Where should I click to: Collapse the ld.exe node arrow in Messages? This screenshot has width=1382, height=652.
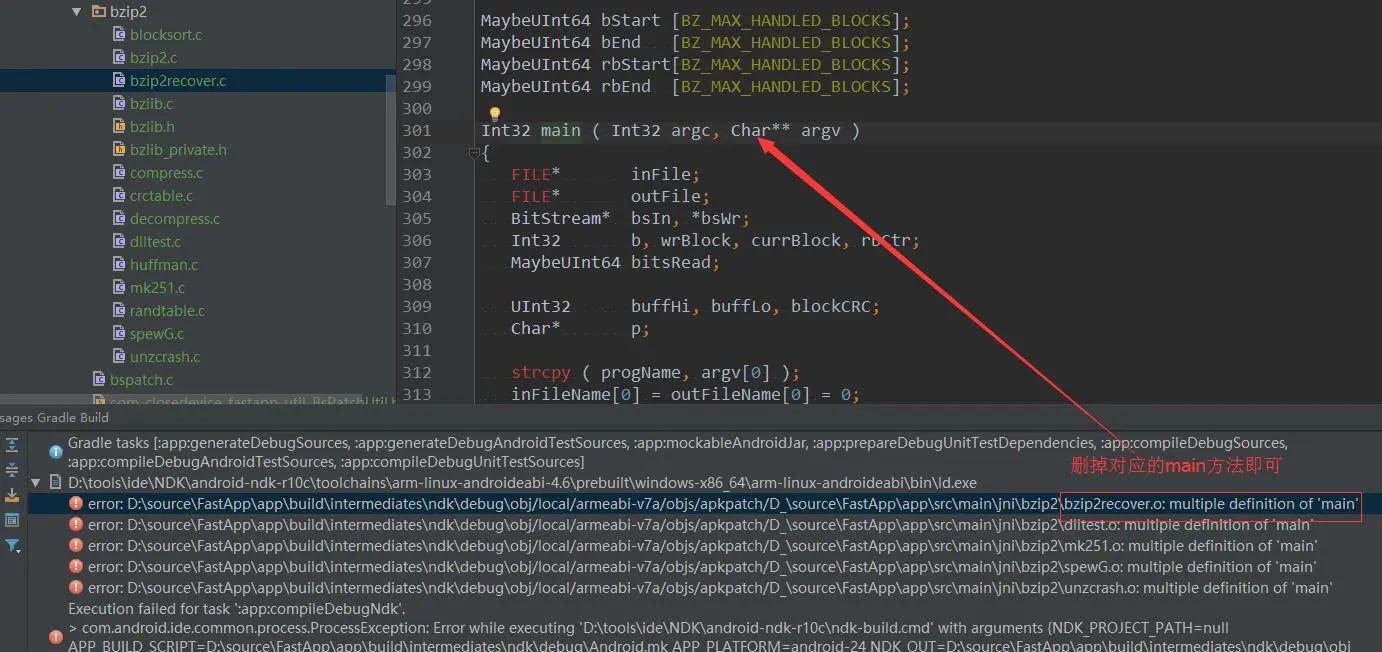point(37,483)
